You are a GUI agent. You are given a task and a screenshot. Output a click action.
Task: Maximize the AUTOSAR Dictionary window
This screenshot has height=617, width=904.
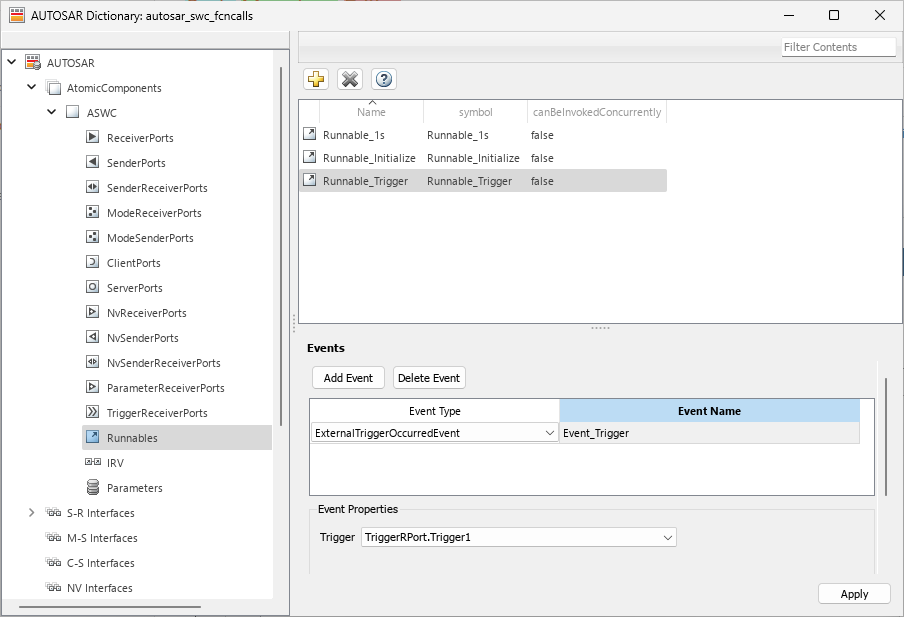(x=834, y=15)
